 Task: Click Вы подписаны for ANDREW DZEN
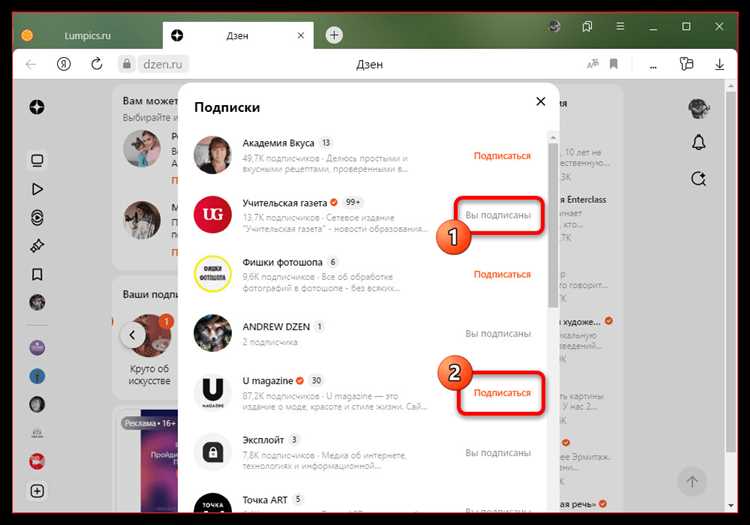pos(498,334)
